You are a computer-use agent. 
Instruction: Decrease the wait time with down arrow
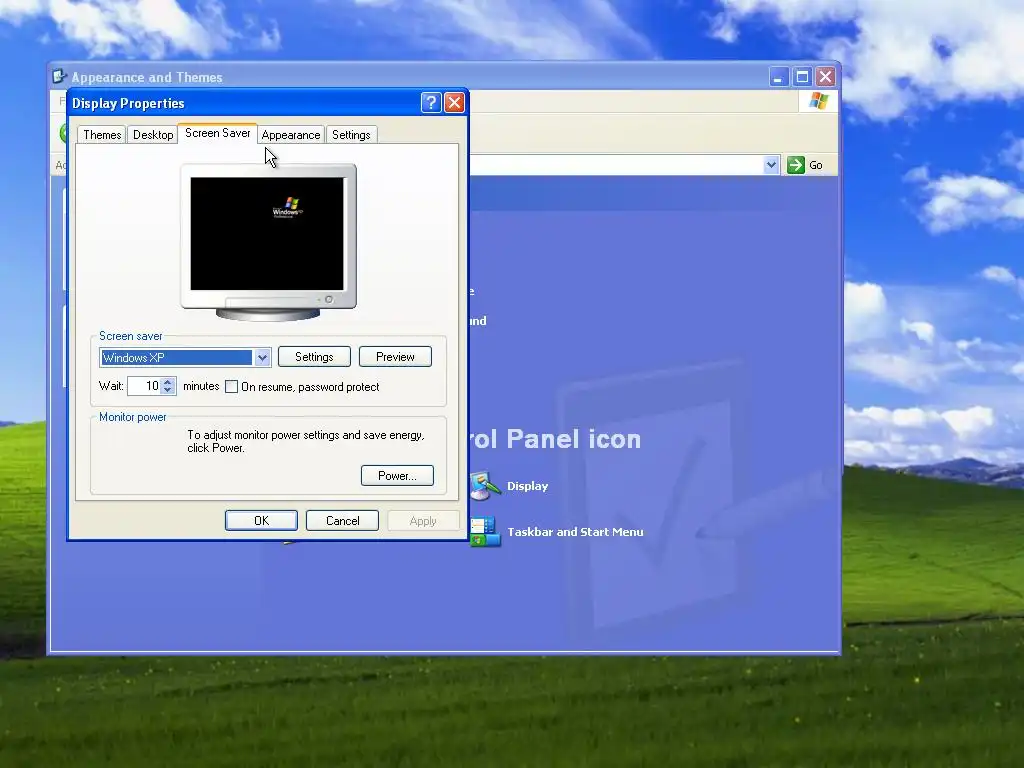pyautogui.click(x=168, y=390)
